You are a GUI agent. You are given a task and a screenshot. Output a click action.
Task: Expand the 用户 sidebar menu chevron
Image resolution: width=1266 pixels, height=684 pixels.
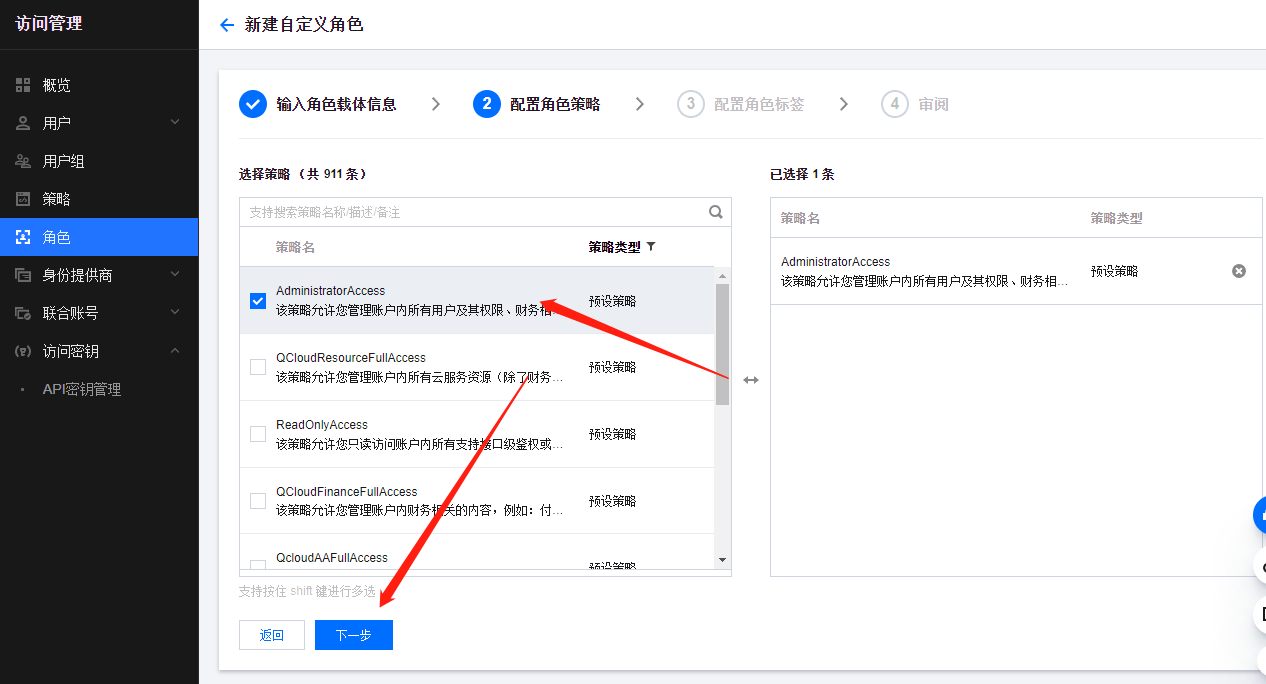[175, 123]
